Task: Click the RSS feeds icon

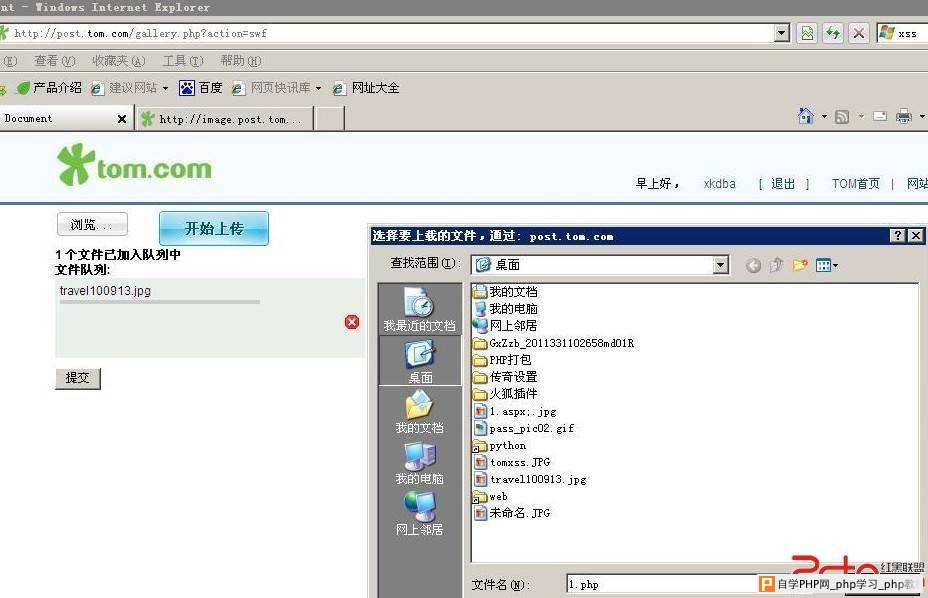Action: coord(842,116)
